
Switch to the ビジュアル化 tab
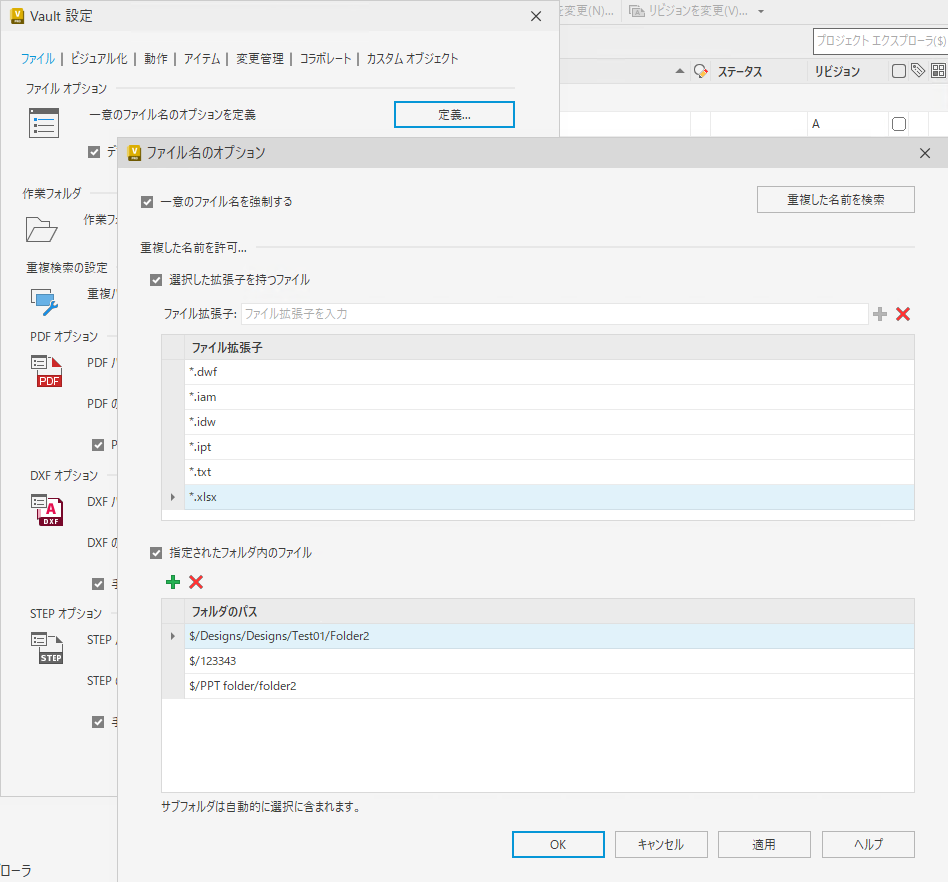pos(99,59)
